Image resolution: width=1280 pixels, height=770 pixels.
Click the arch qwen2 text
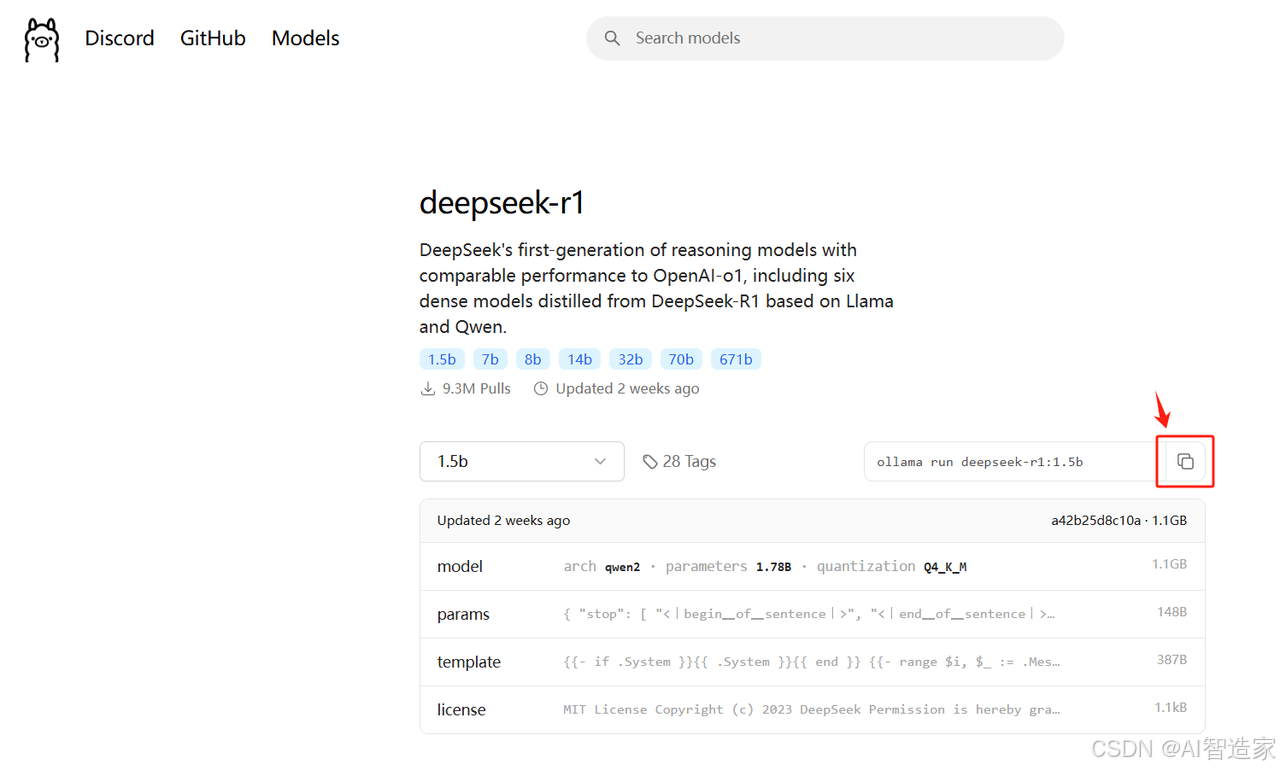tap(601, 566)
